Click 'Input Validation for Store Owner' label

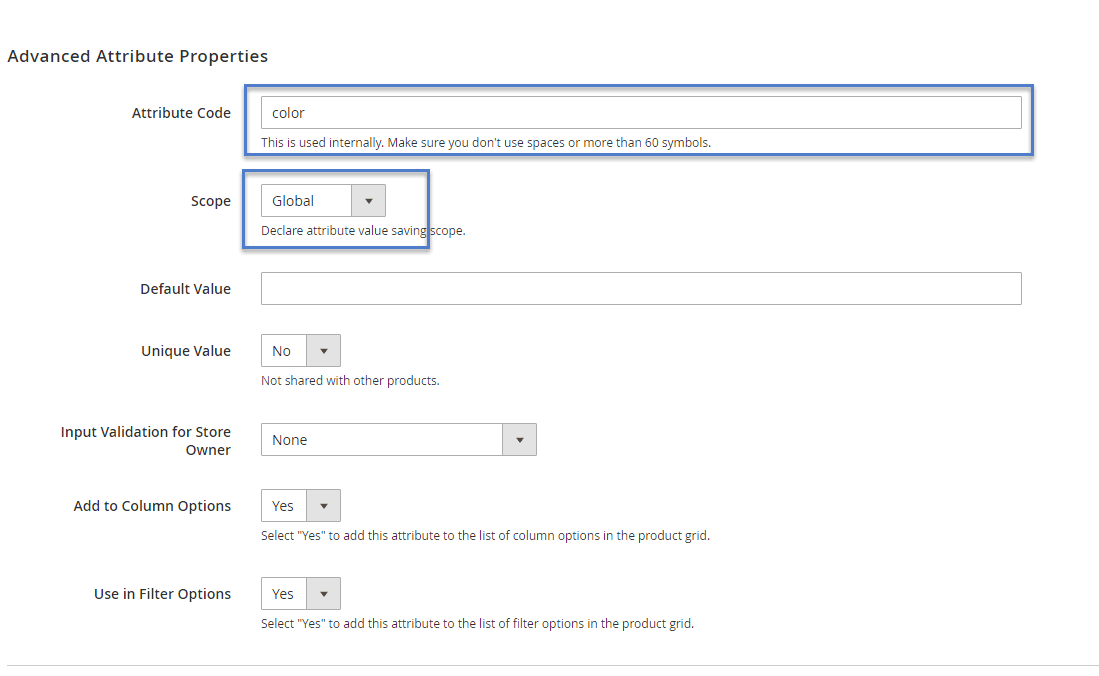tap(145, 441)
